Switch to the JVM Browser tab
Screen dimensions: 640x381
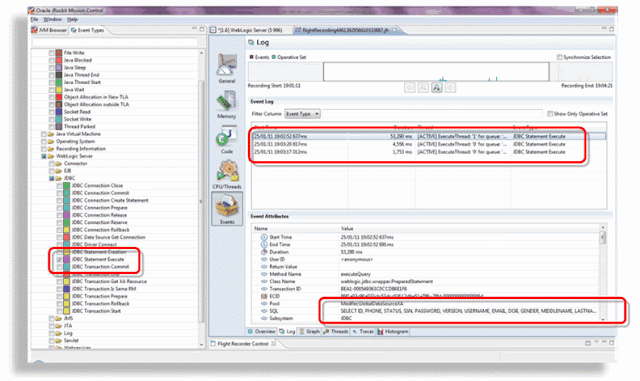coord(49,30)
